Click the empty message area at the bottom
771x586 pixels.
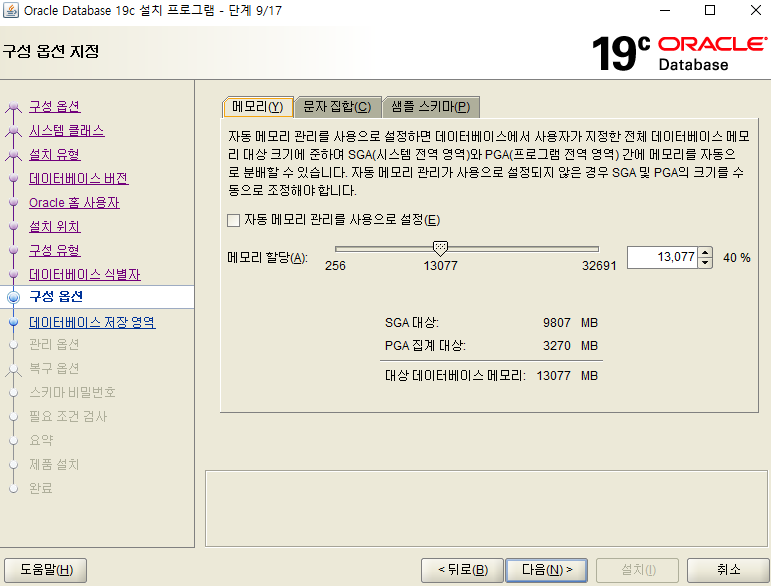click(486, 508)
